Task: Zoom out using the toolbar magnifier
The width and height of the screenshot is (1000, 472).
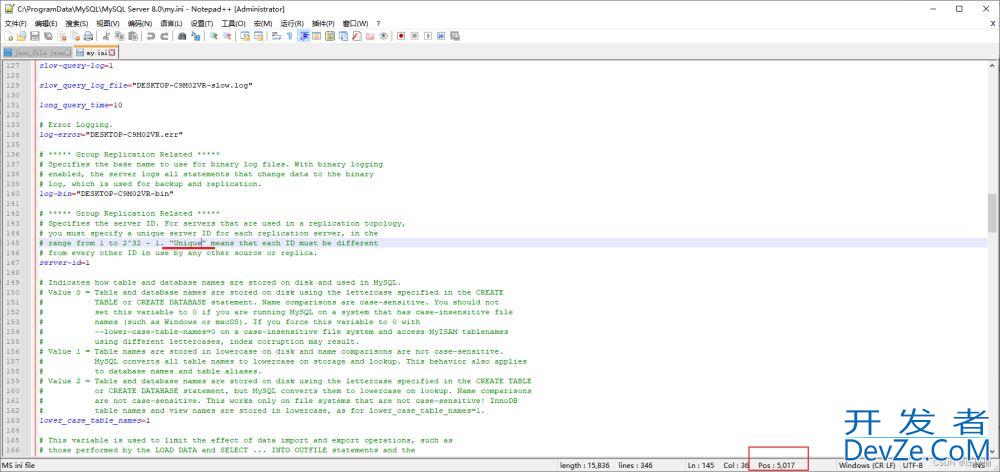Action: (227, 36)
